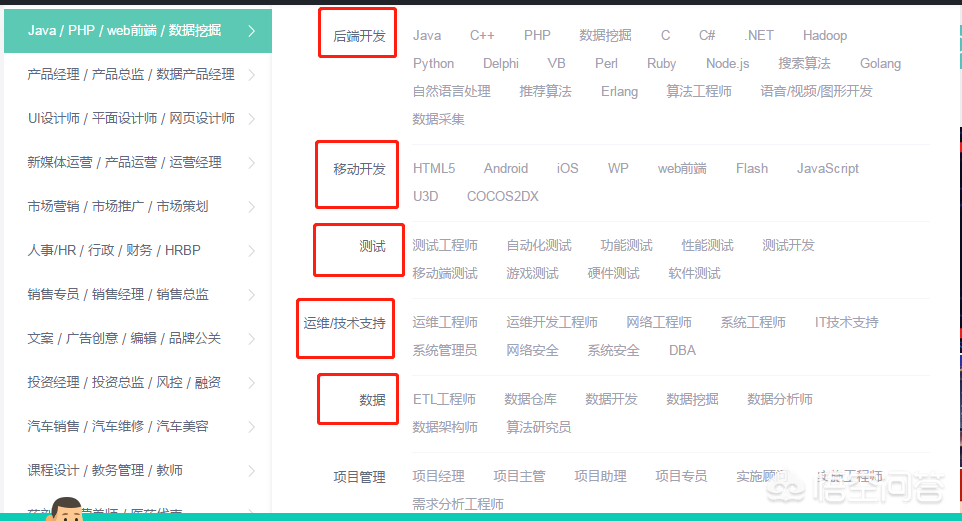
Task: Choose the PHP job link
Action: [x=537, y=36]
